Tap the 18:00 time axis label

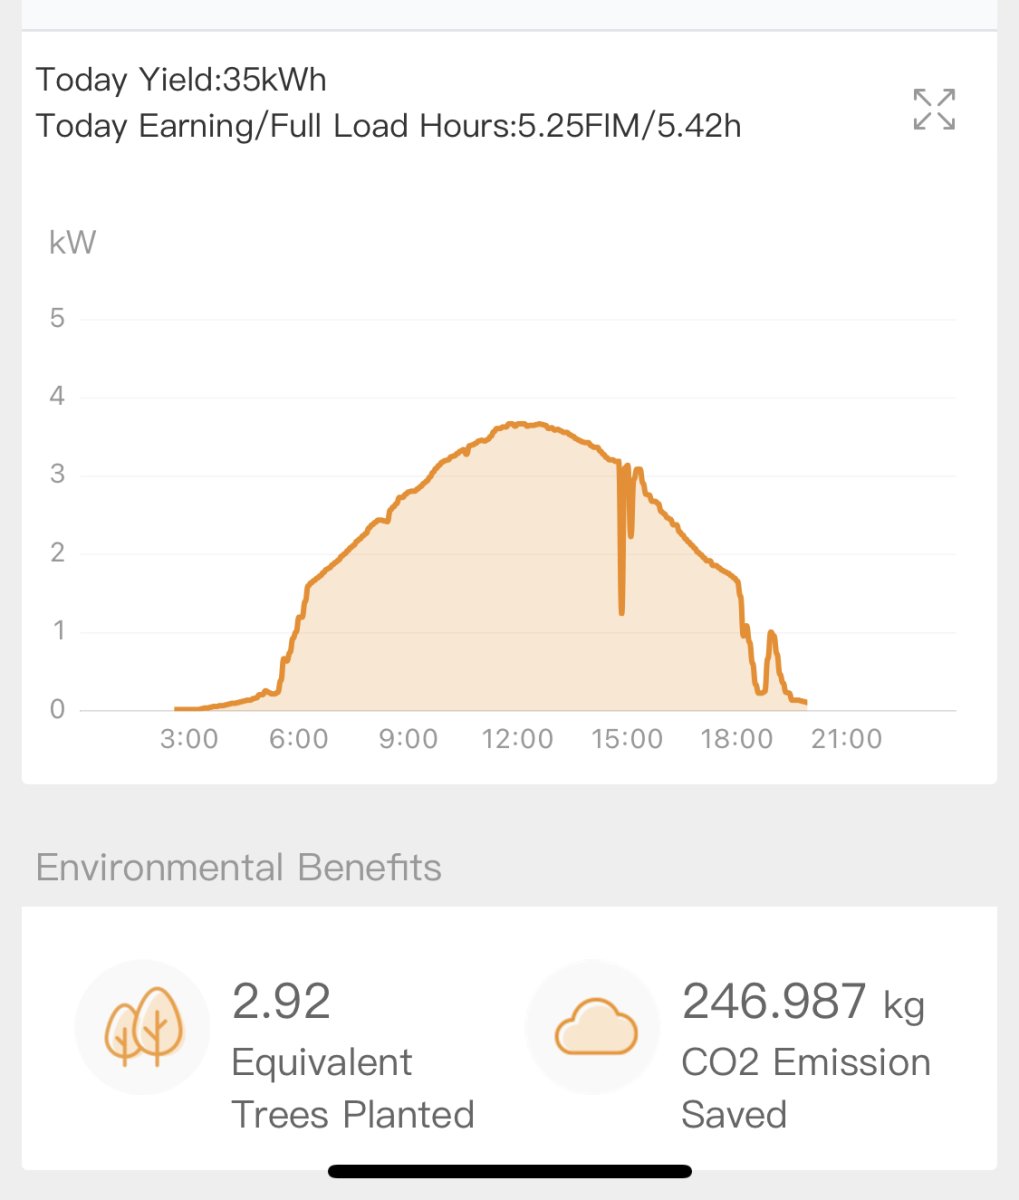737,739
